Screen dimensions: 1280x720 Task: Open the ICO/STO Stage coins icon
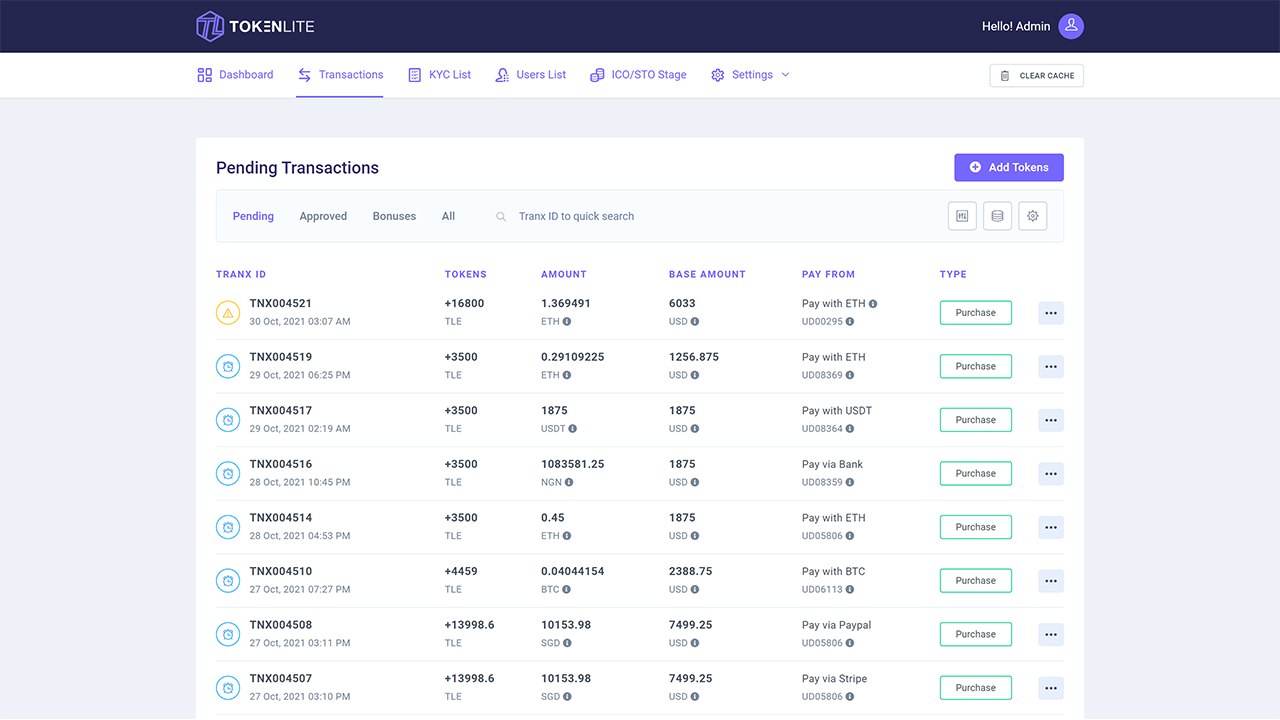point(597,74)
